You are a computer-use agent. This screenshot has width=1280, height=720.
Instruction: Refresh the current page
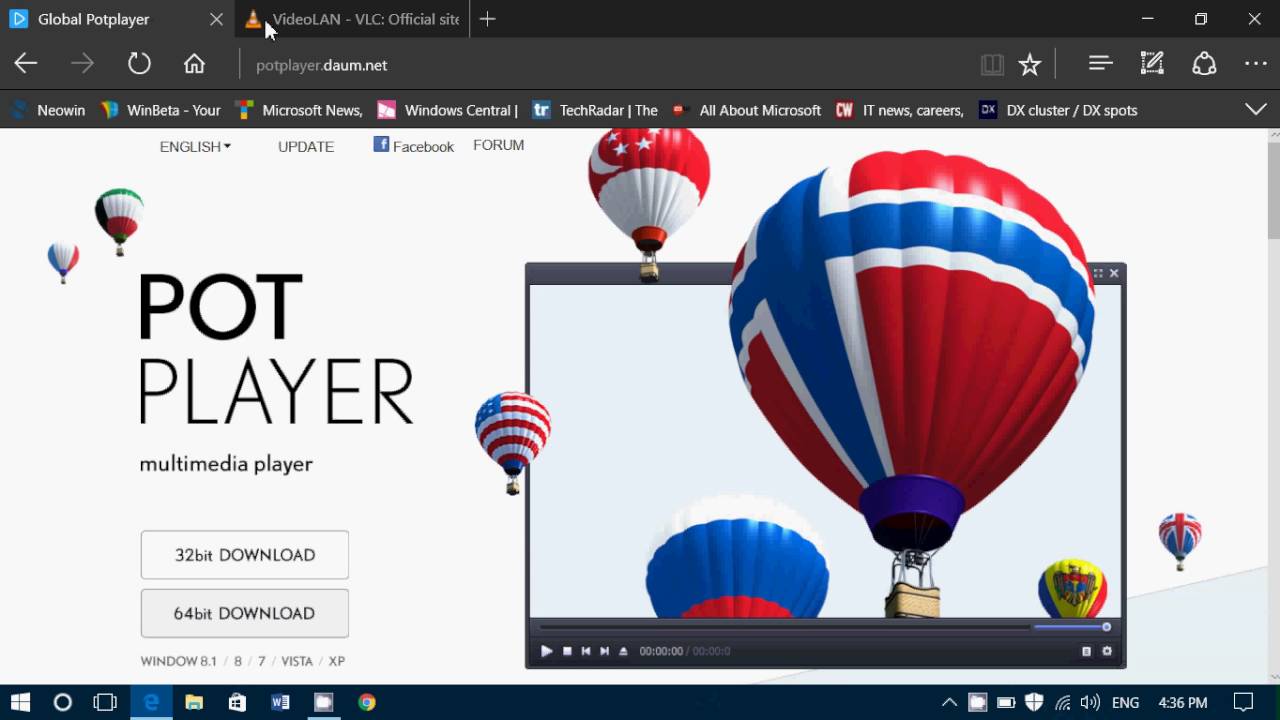139,64
